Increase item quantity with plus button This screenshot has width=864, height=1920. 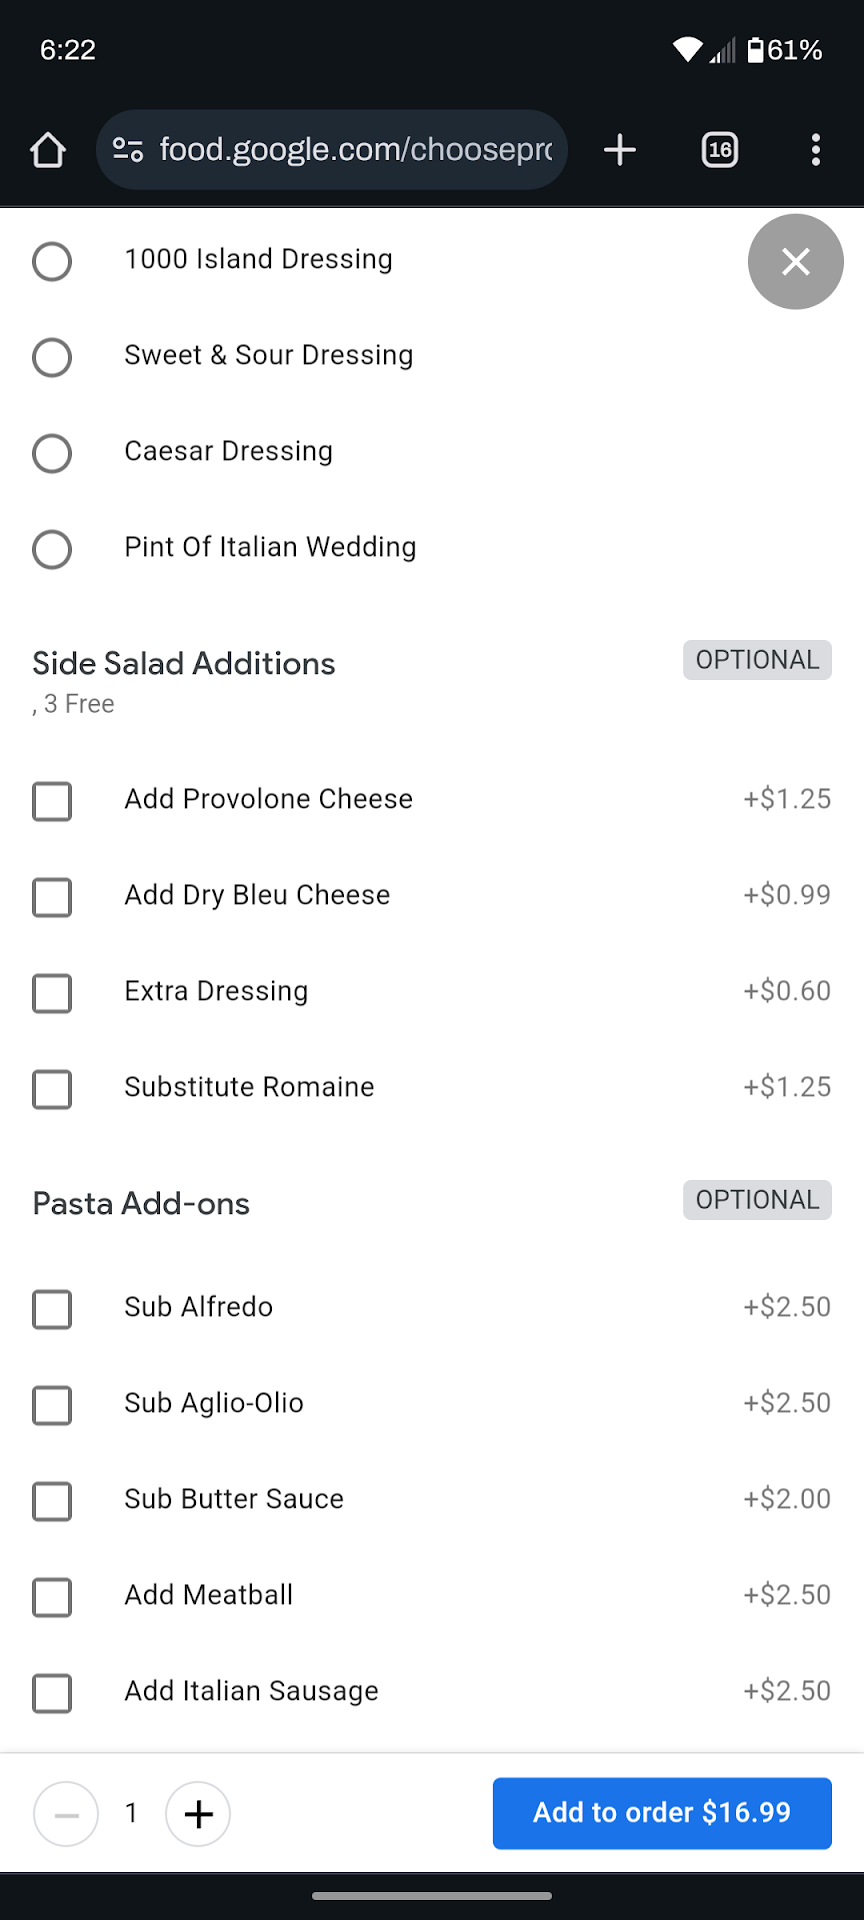198,1813
